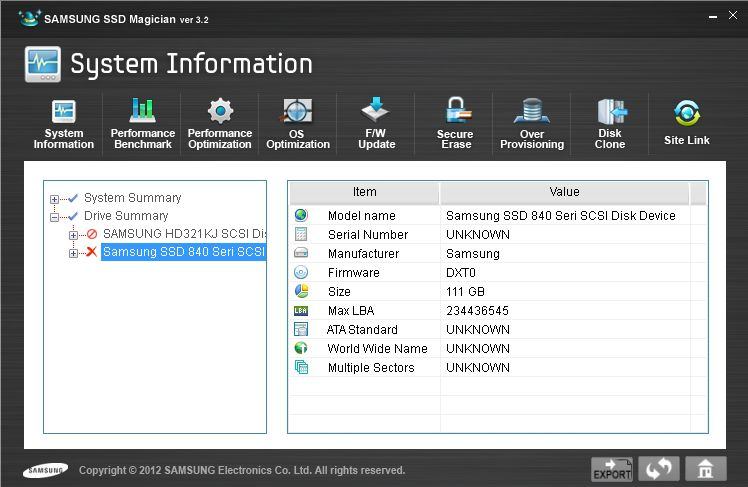Click the Serial Number row icon
748x487 pixels.
point(301,234)
